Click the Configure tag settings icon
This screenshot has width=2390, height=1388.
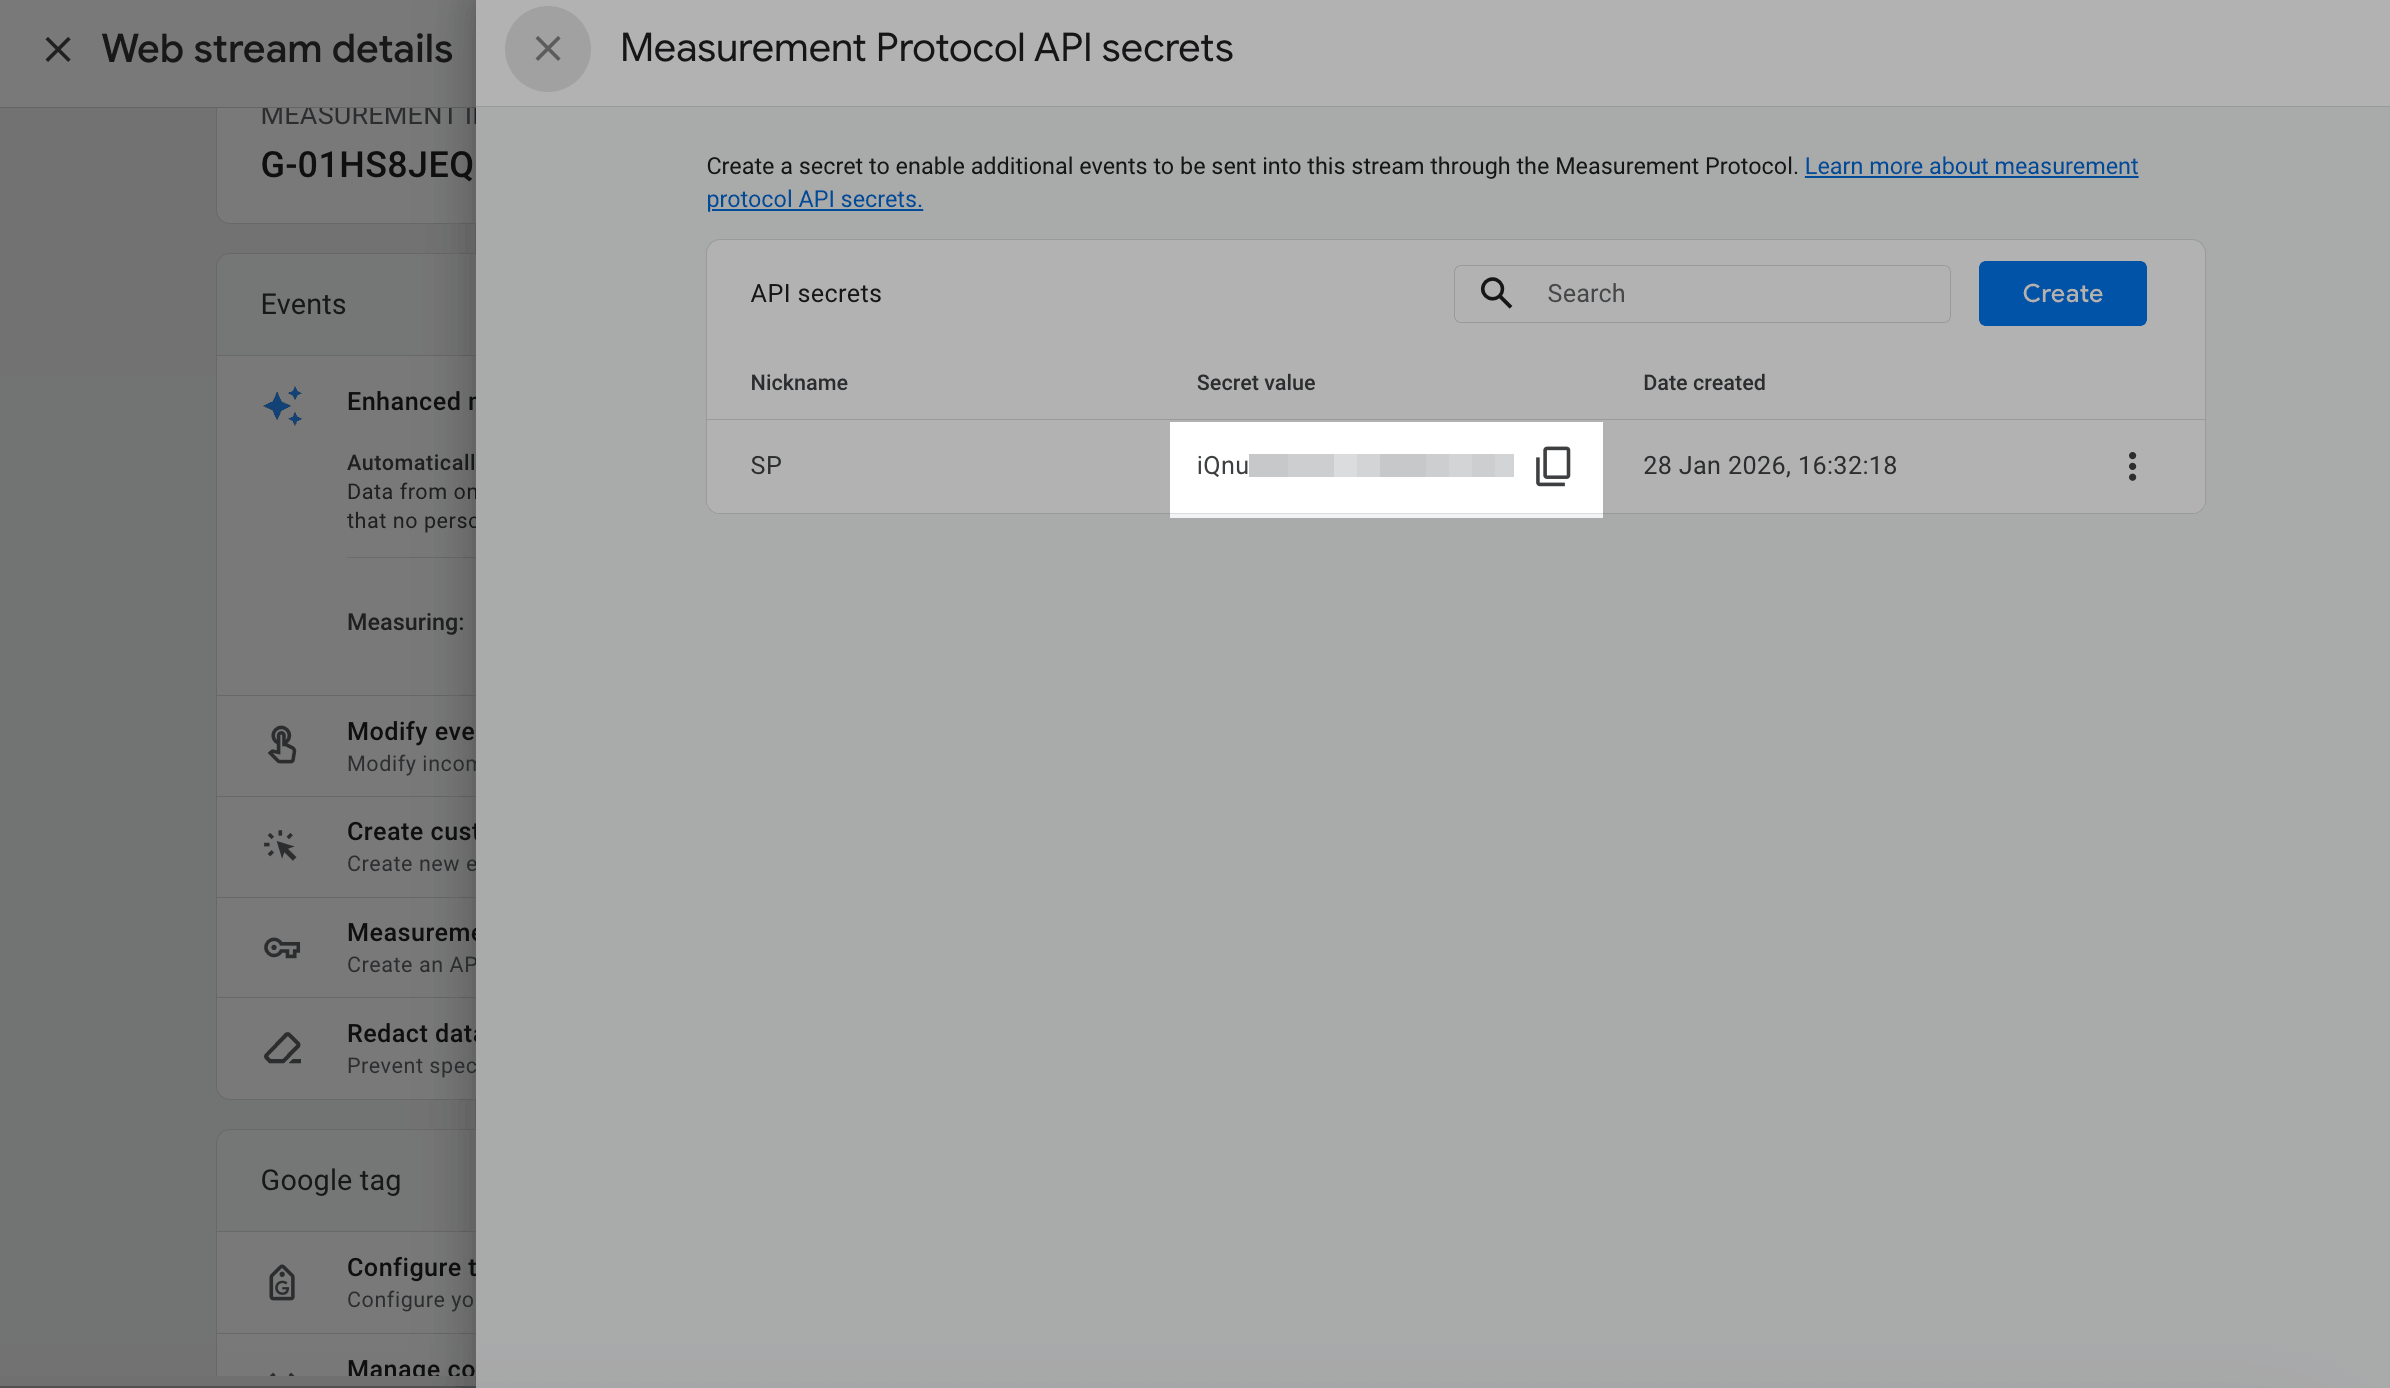[282, 1282]
